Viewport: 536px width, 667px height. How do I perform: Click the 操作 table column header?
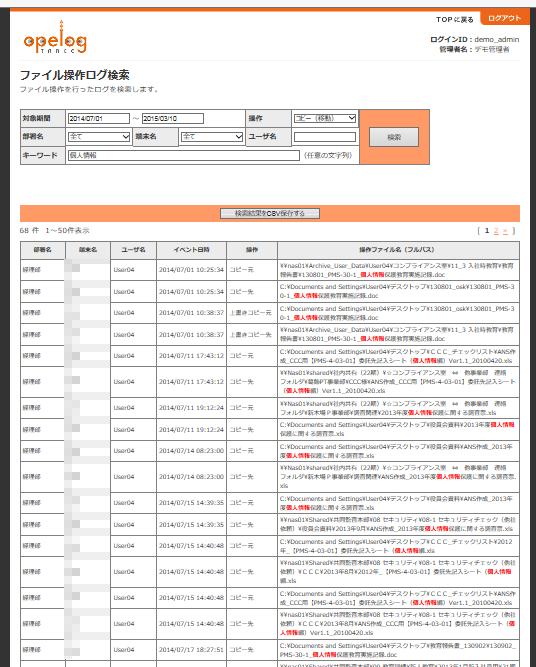252,250
